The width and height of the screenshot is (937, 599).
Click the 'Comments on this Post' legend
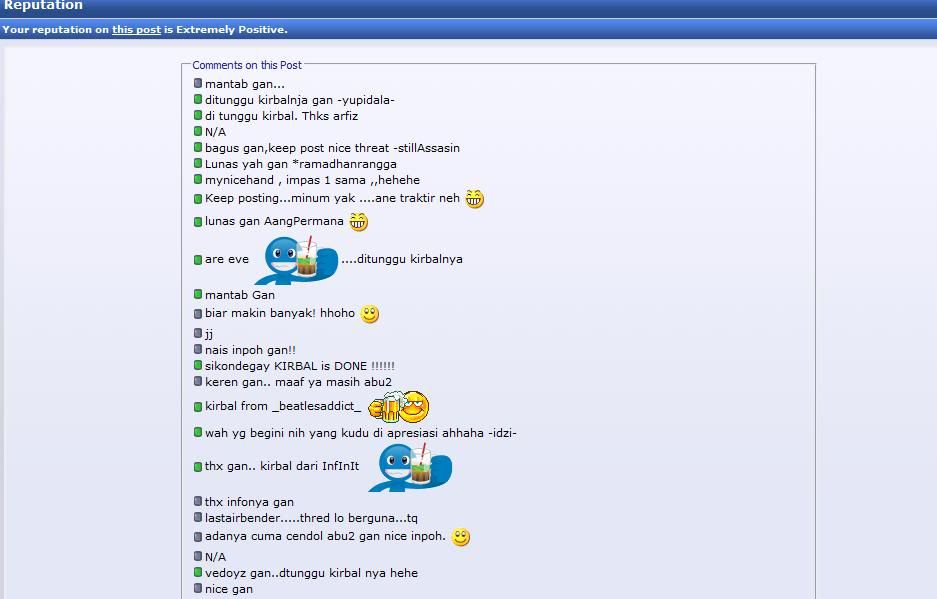point(247,65)
